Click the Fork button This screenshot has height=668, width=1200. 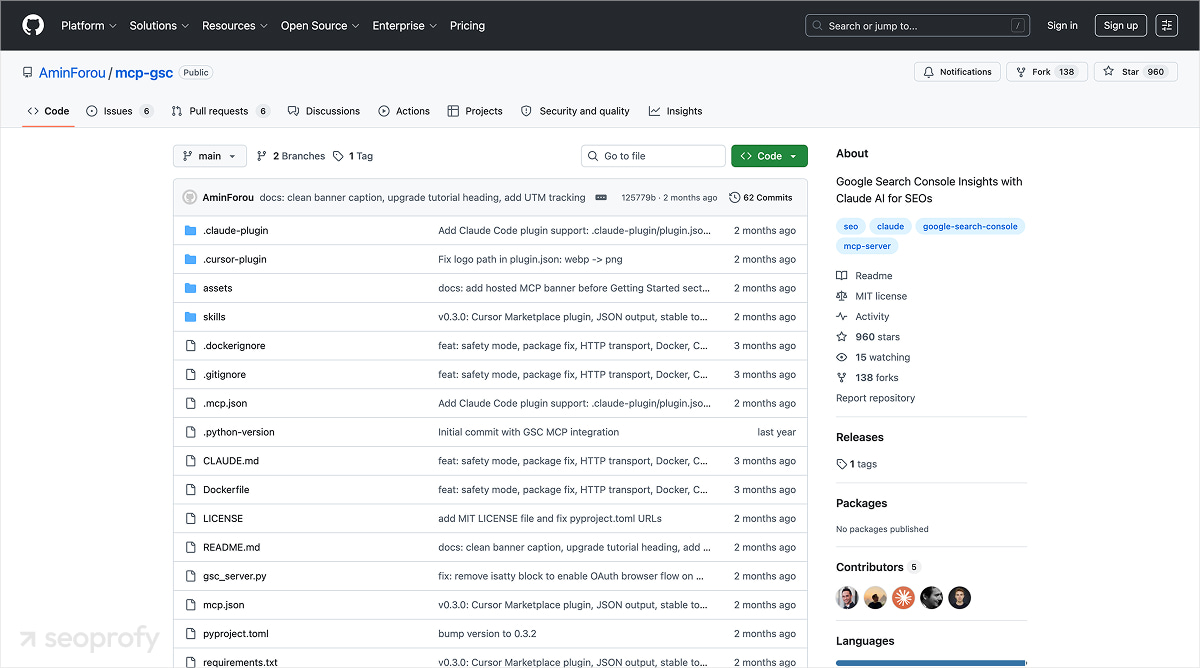1046,72
